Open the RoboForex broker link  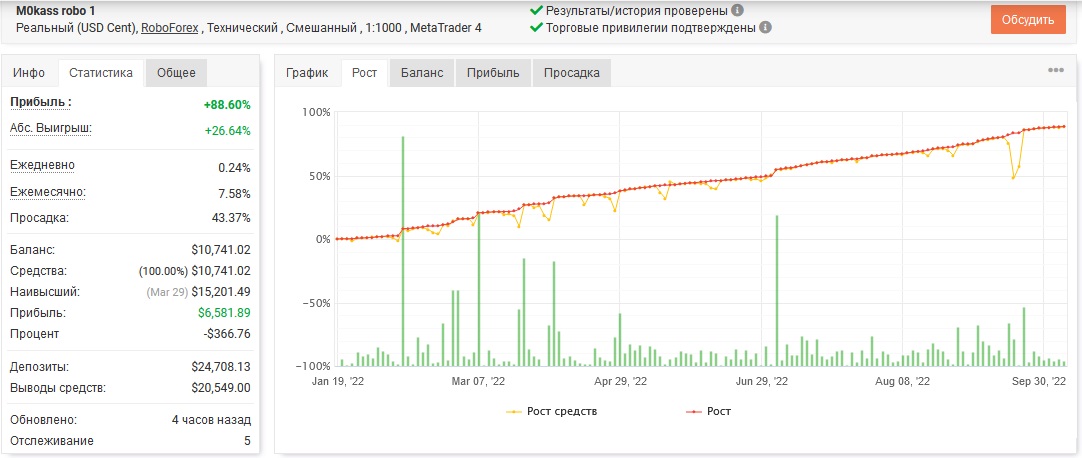[170, 28]
